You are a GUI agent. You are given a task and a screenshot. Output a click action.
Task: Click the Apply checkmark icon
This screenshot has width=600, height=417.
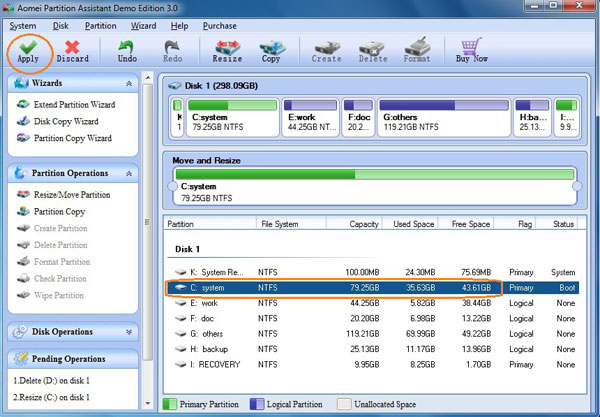27,46
